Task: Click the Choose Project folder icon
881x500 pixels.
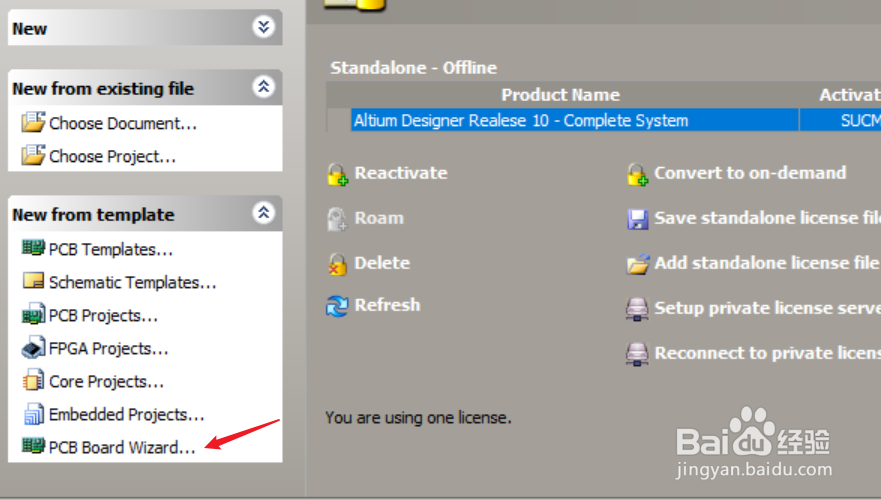Action: click(33, 155)
